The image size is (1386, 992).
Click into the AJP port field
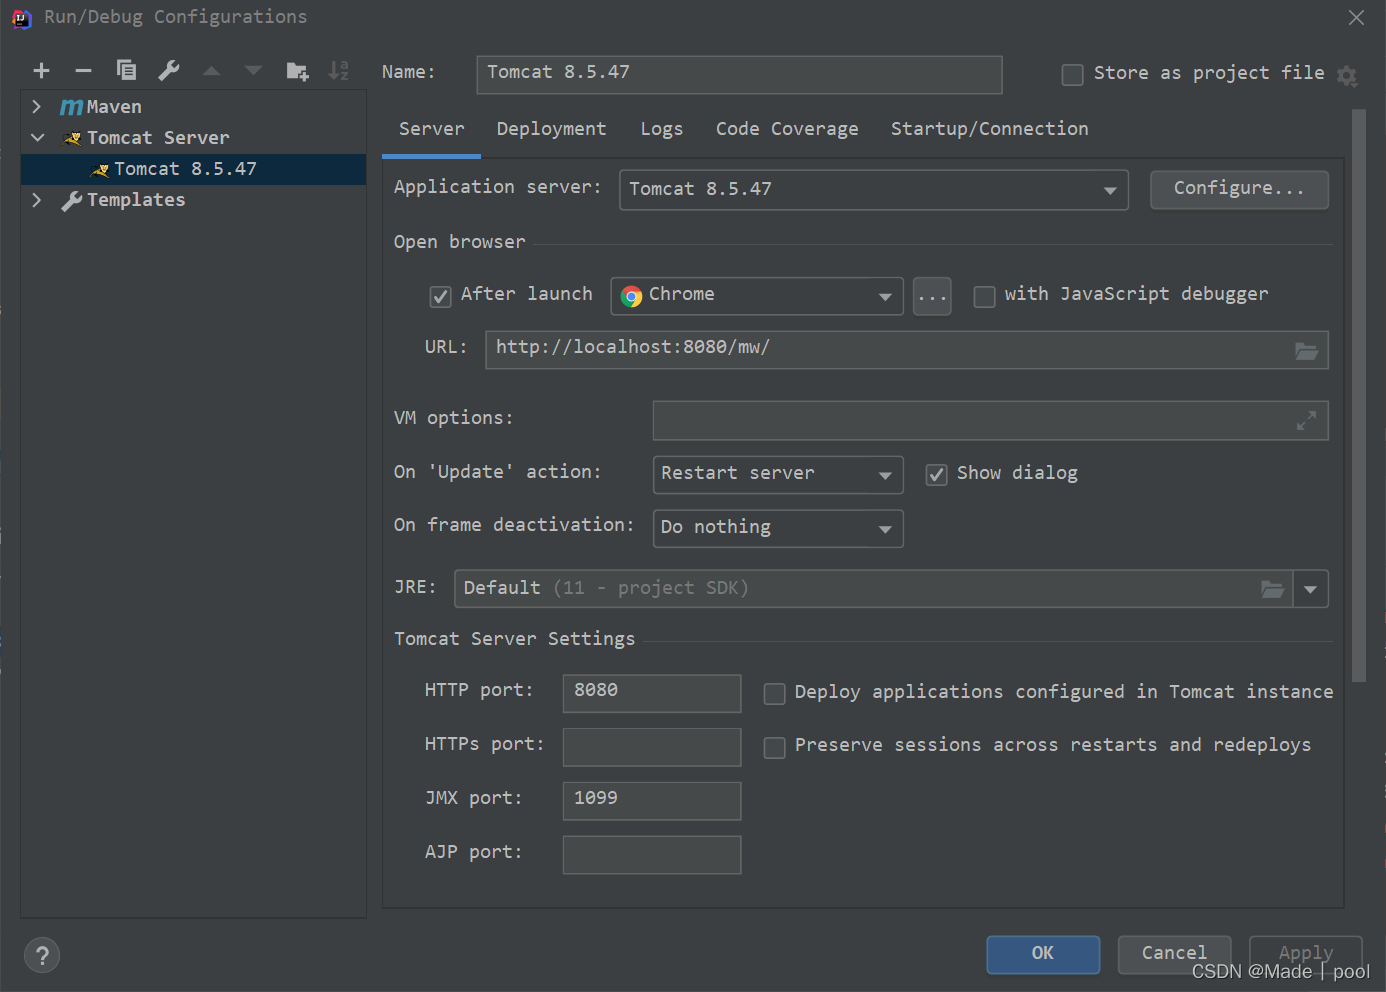(x=652, y=855)
